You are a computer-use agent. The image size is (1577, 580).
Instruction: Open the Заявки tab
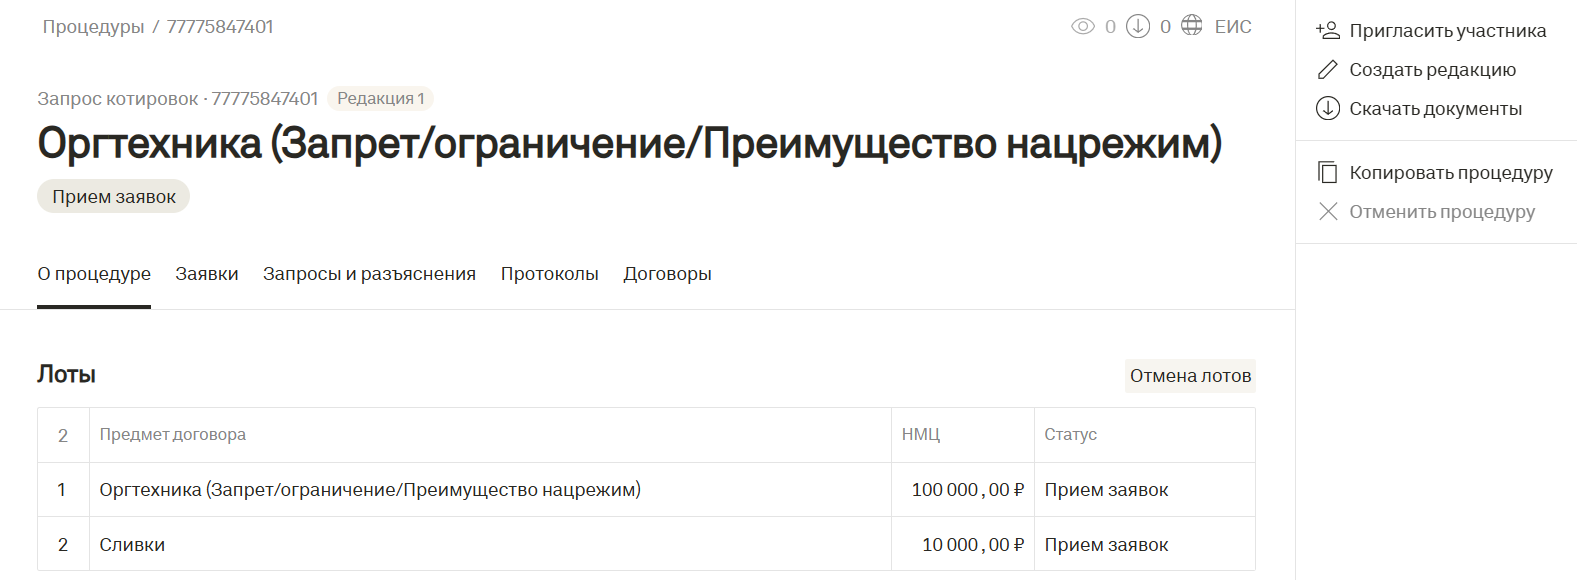(207, 274)
